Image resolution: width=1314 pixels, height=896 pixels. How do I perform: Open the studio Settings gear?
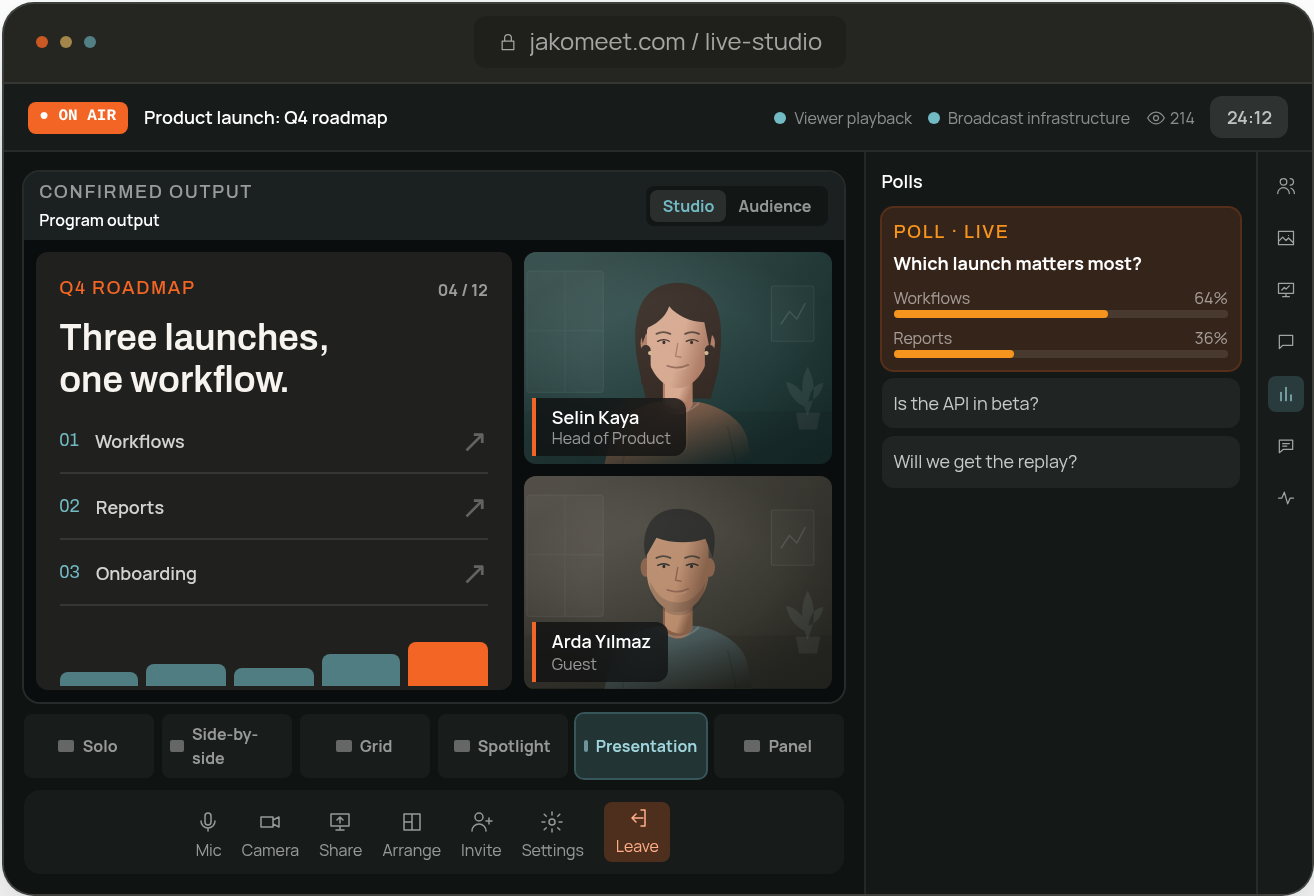[552, 834]
